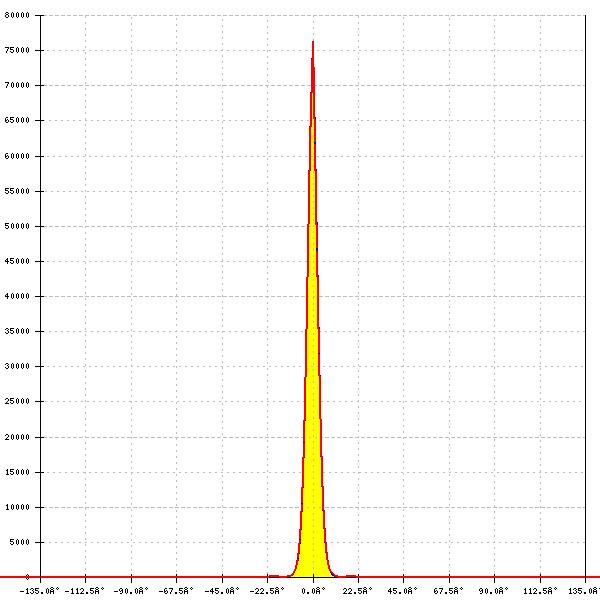The height and width of the screenshot is (600, 600).
Task: Click the 70000 y-axis label
Action: 17,85
